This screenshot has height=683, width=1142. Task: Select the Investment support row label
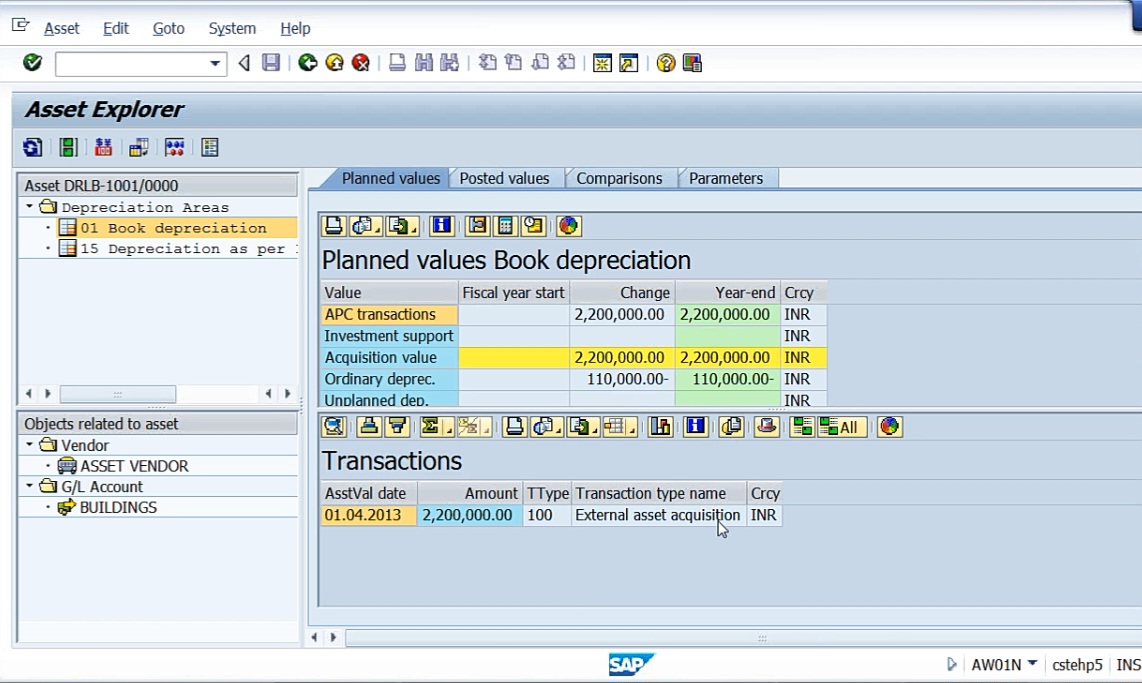click(x=389, y=336)
